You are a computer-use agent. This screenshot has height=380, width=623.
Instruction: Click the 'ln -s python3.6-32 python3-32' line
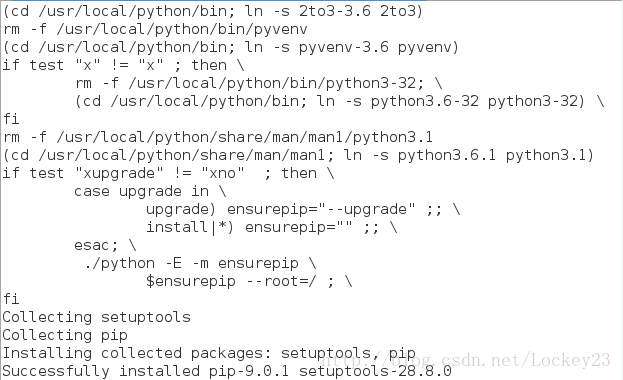pyautogui.click(x=340, y=101)
